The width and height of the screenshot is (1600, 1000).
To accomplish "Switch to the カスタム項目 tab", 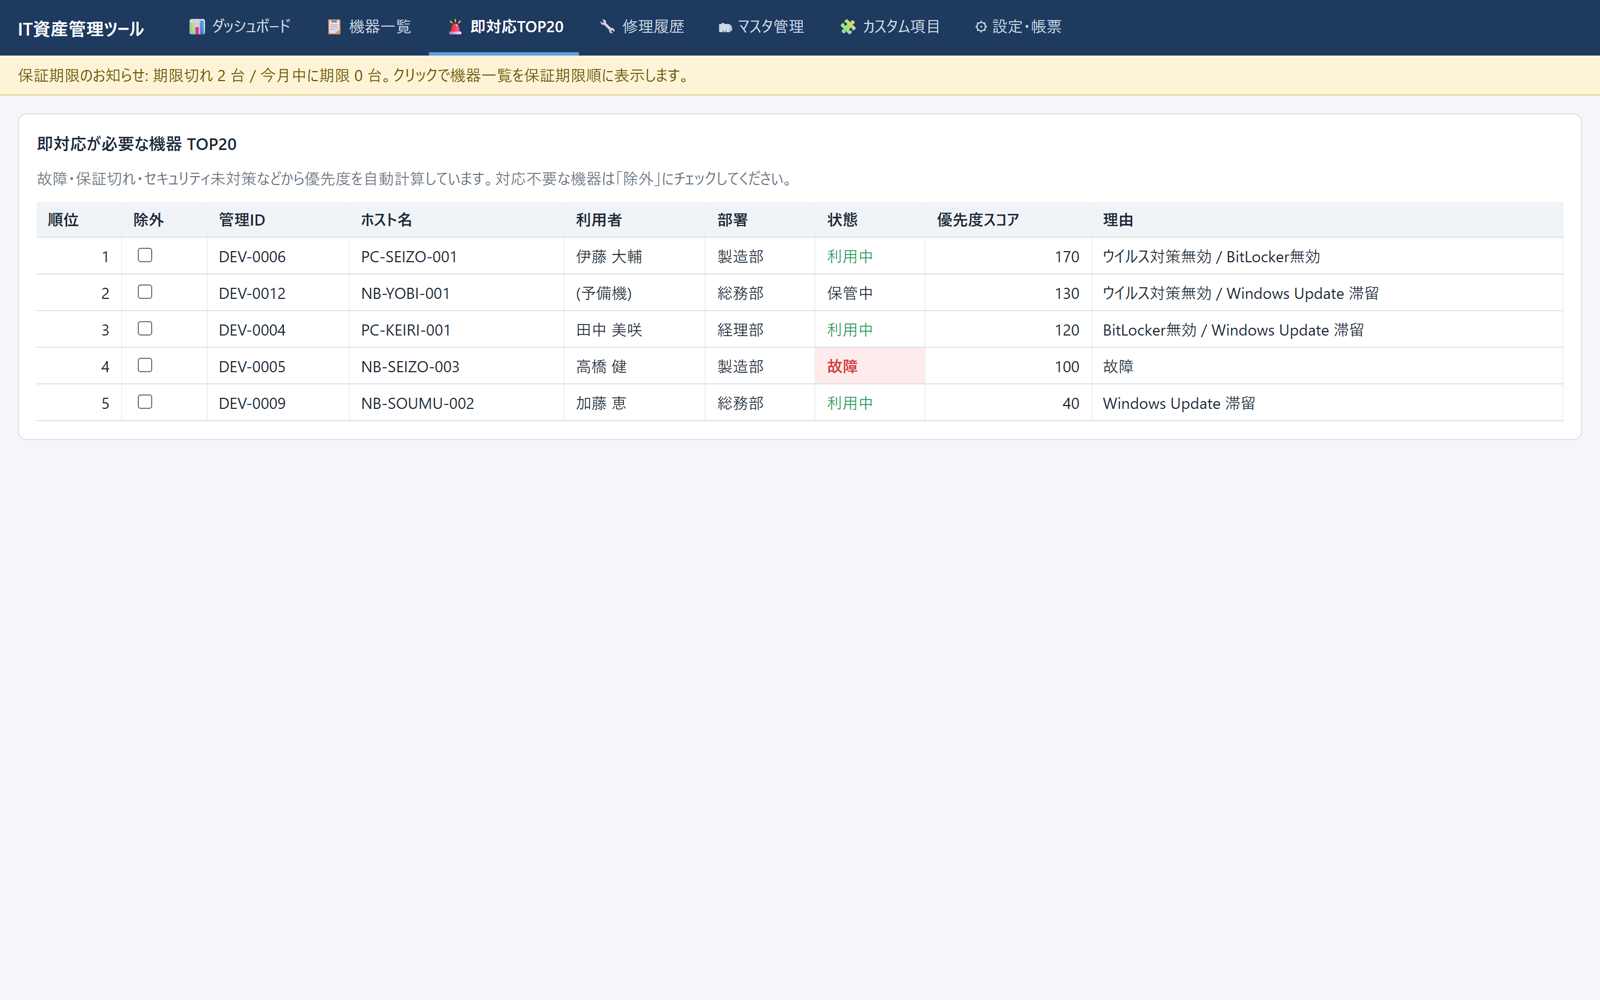I will tap(890, 27).
